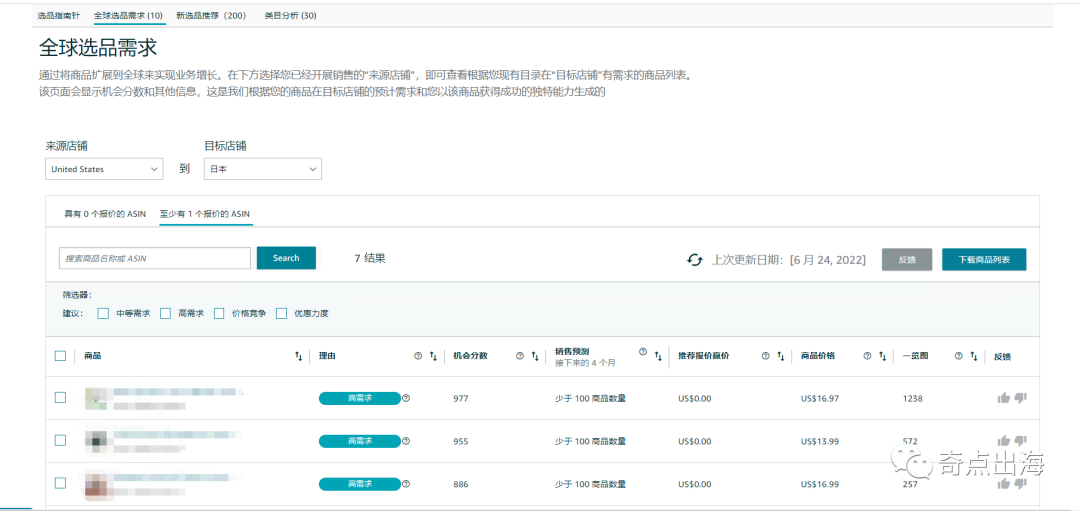Viewport: 1080px width, 511px height.
Task: Enable the 价格竞争 filter checkbox
Action: click(x=219, y=313)
